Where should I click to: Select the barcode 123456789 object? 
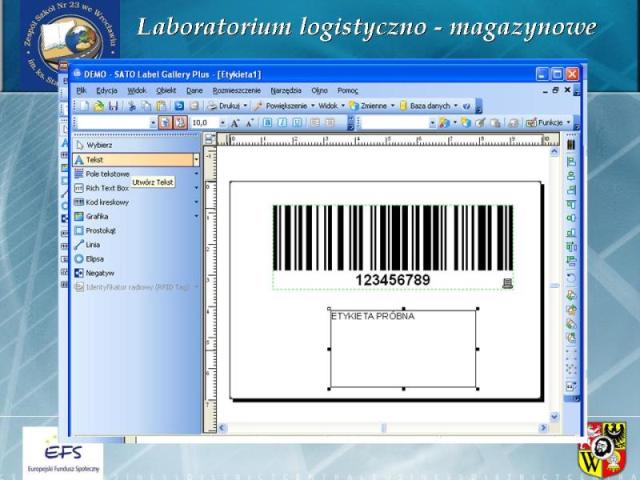pos(393,247)
